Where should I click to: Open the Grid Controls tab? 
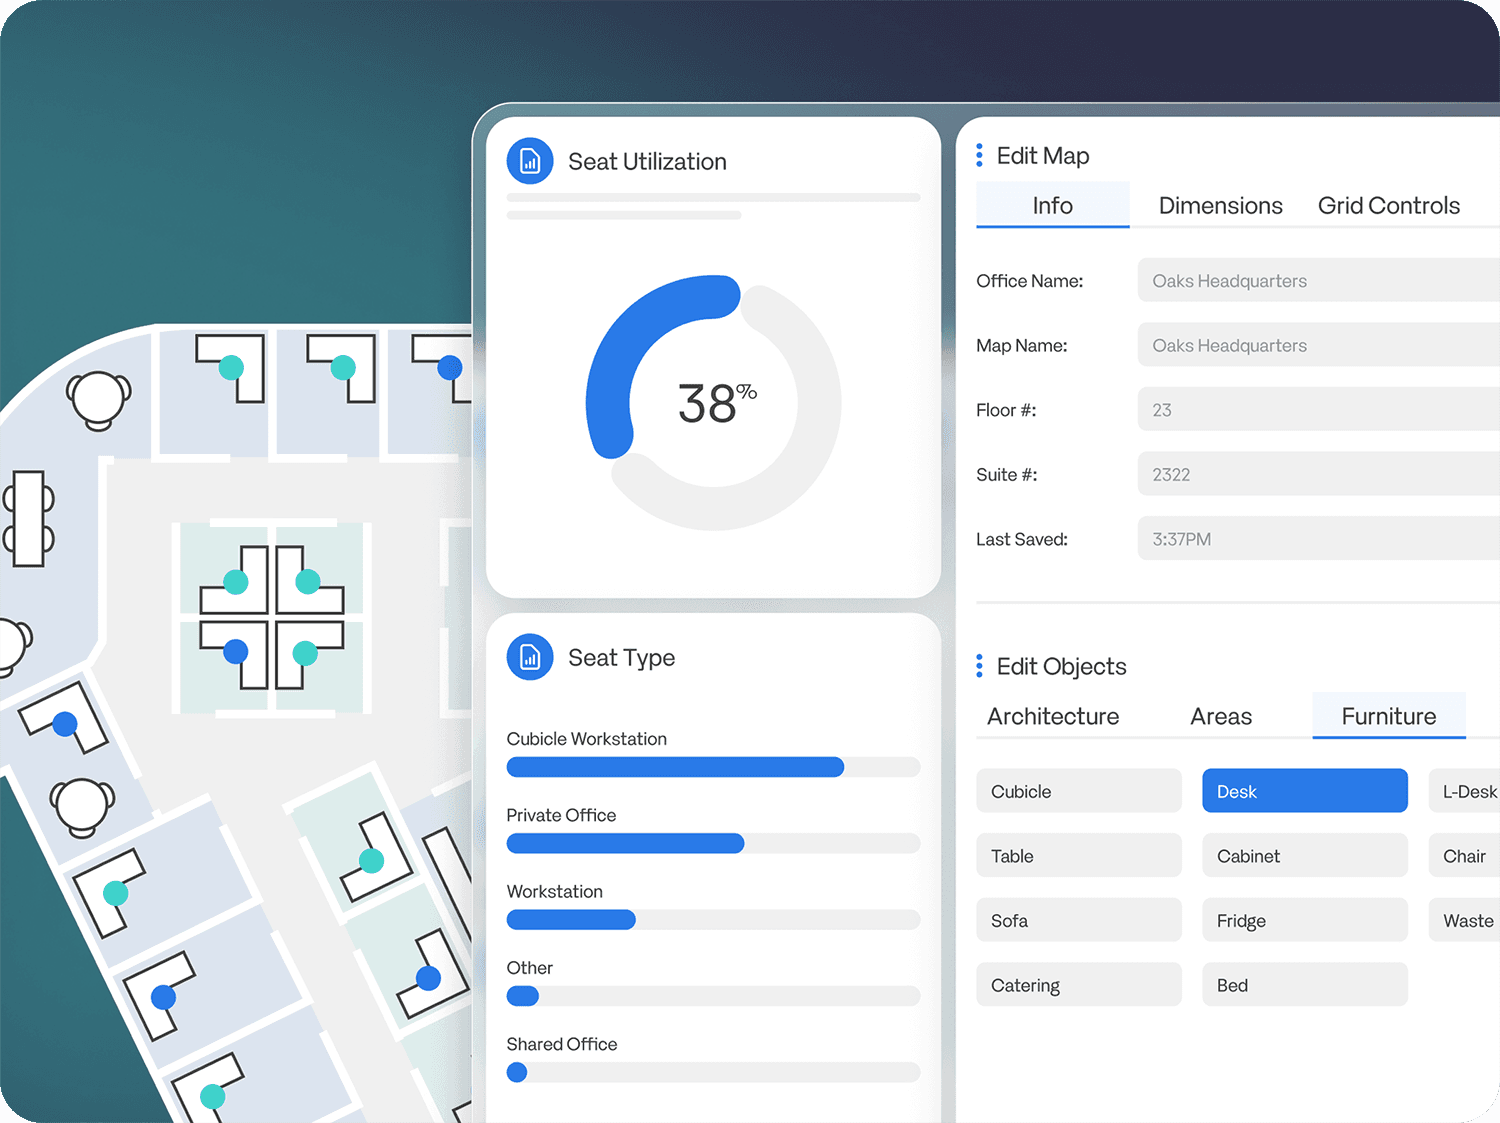coord(1388,205)
